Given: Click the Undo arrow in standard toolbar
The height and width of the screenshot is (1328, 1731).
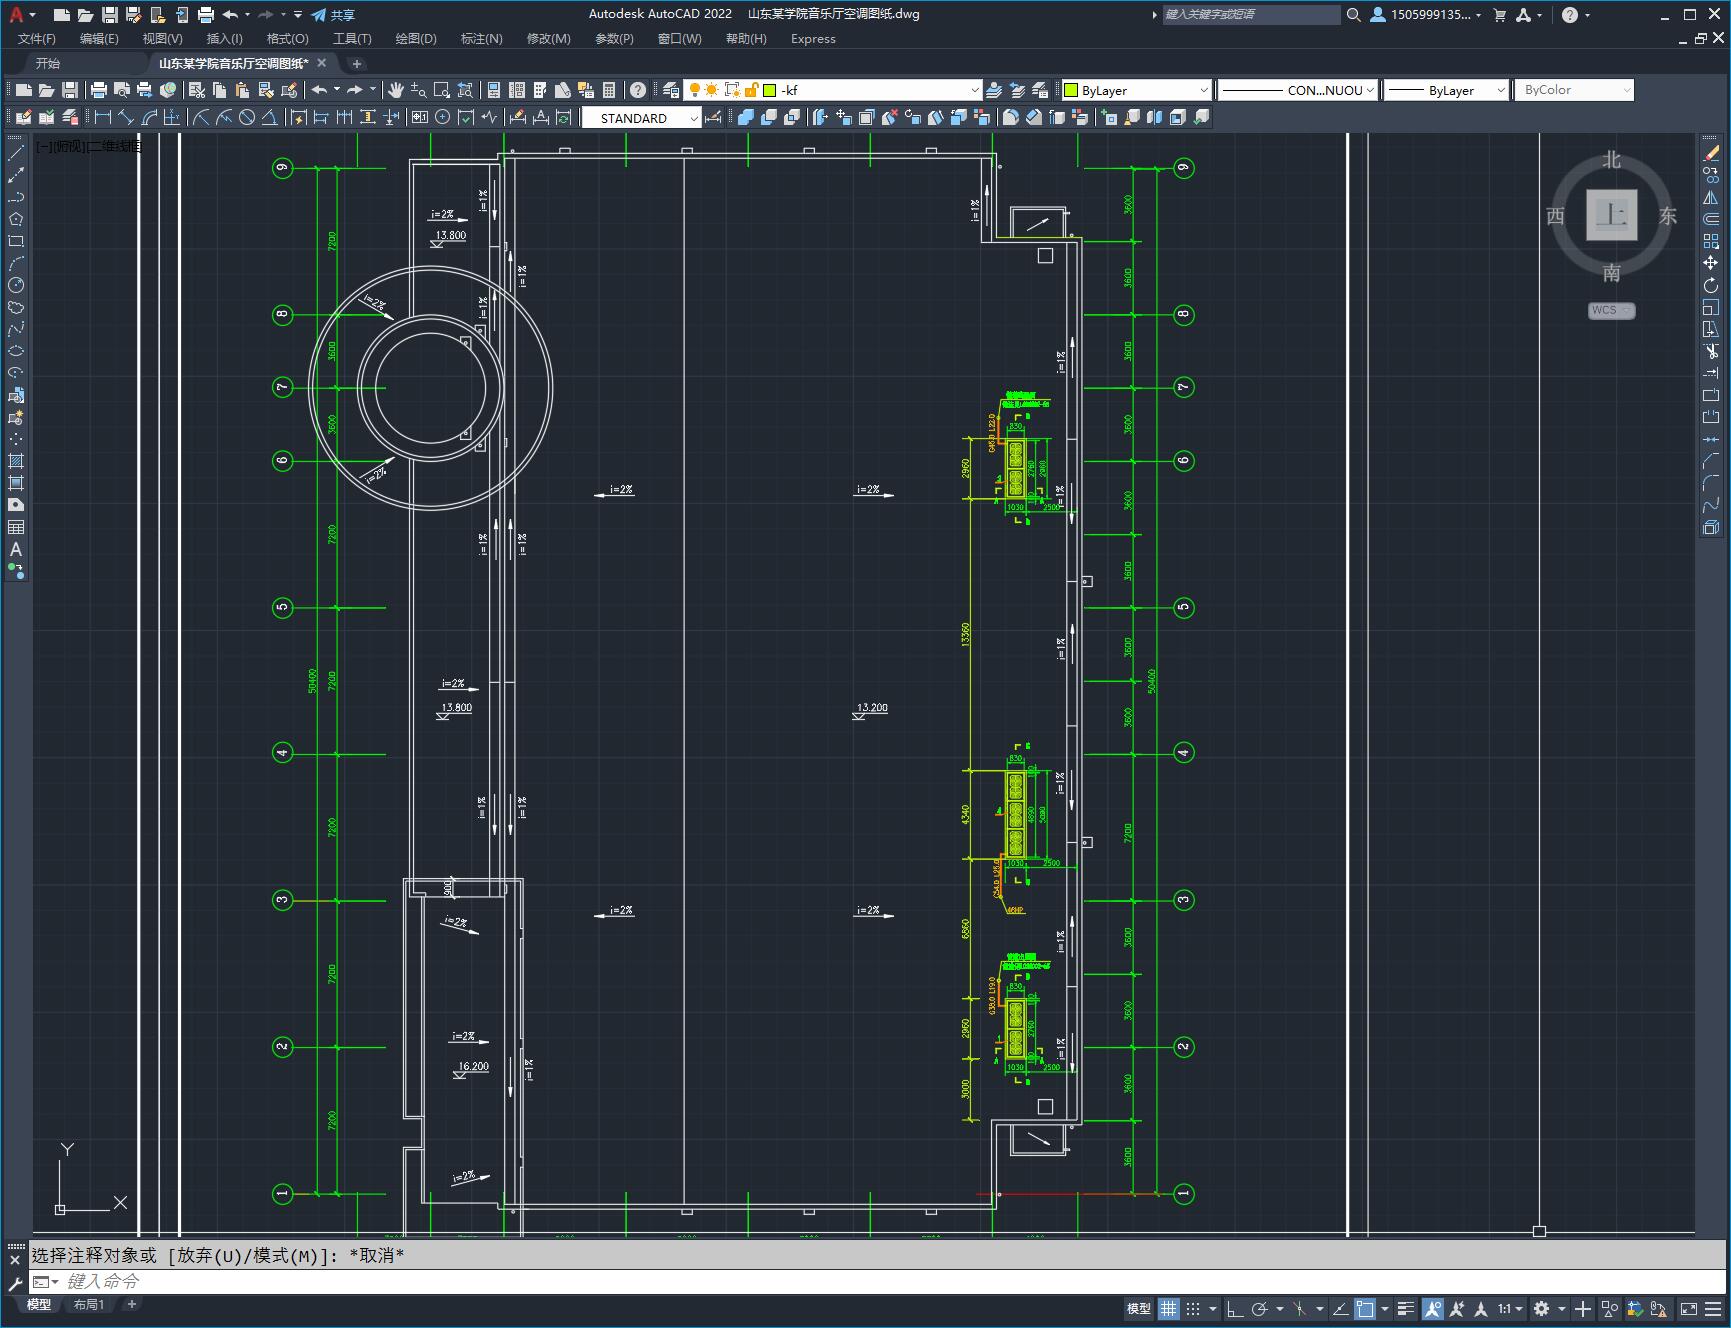Looking at the screenshot, I should click(319, 90).
